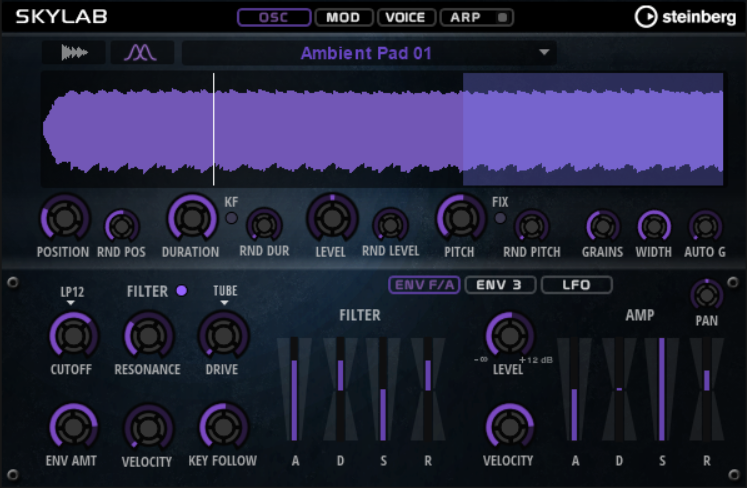Viewport: 747px width, 488px height.
Task: Select the LFO button
Action: [576, 285]
